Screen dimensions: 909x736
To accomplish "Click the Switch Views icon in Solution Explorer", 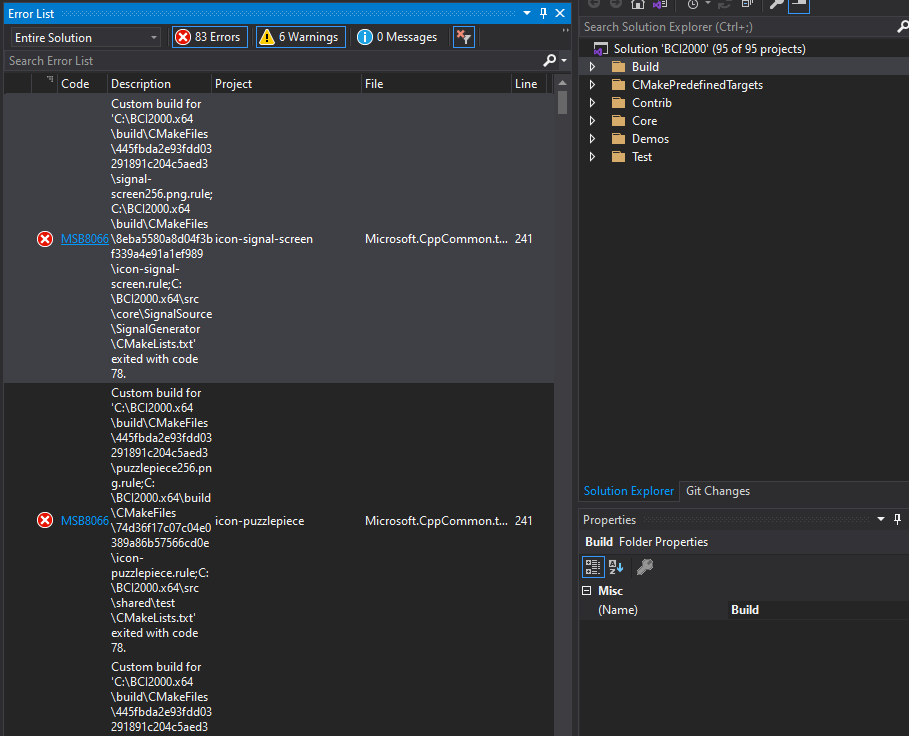I will pyautogui.click(x=660, y=4).
